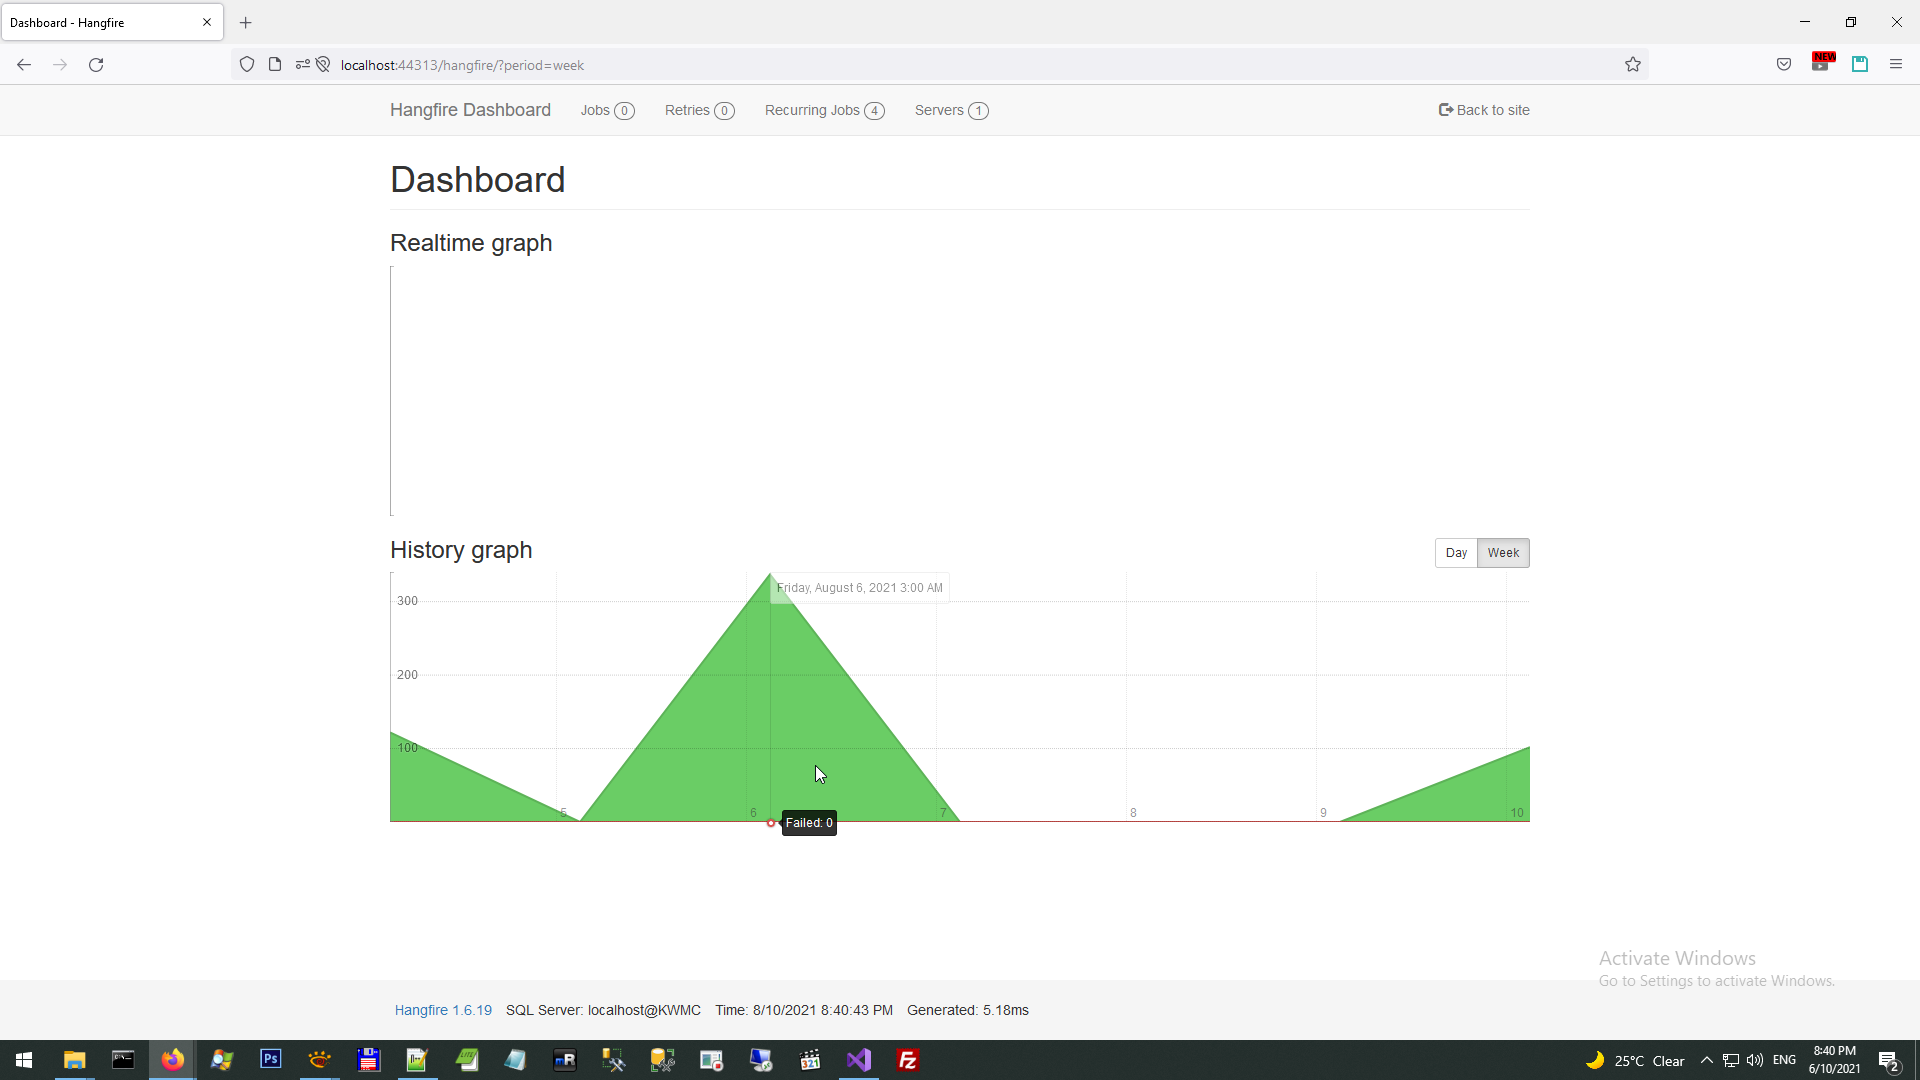Viewport: 1920px width, 1080px height.
Task: Click the Save to Pocket icon
Action: tap(1784, 65)
